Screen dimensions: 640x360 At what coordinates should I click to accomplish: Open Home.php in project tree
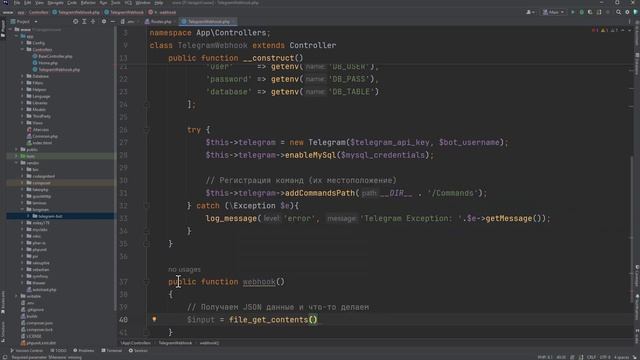[x=48, y=63]
